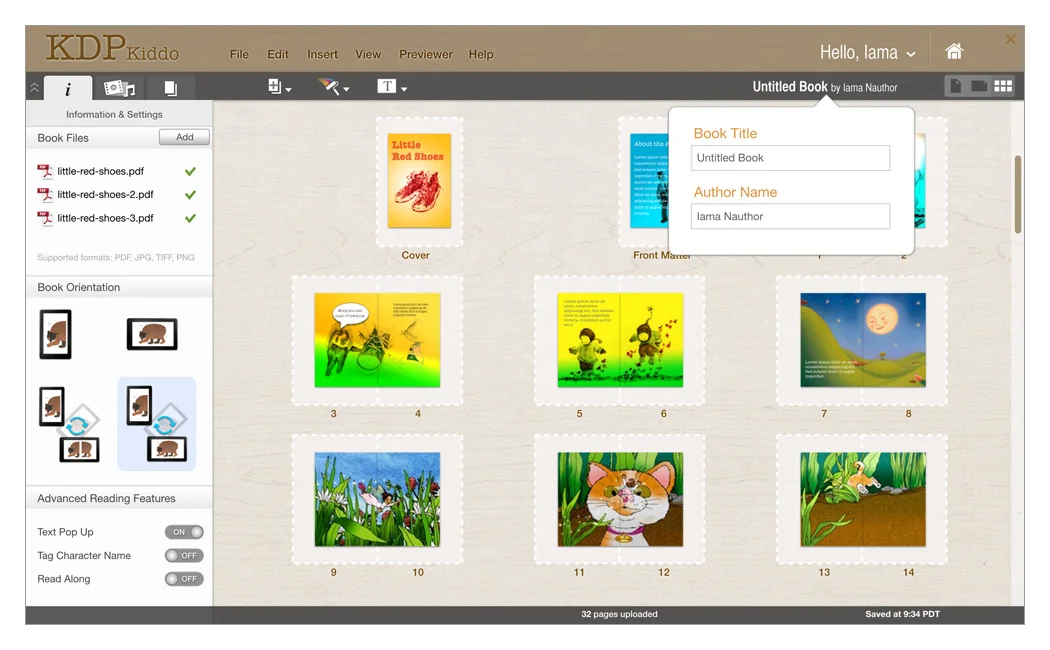1050x650 pixels.
Task: Open the pages panel tab icon
Action: 170,88
